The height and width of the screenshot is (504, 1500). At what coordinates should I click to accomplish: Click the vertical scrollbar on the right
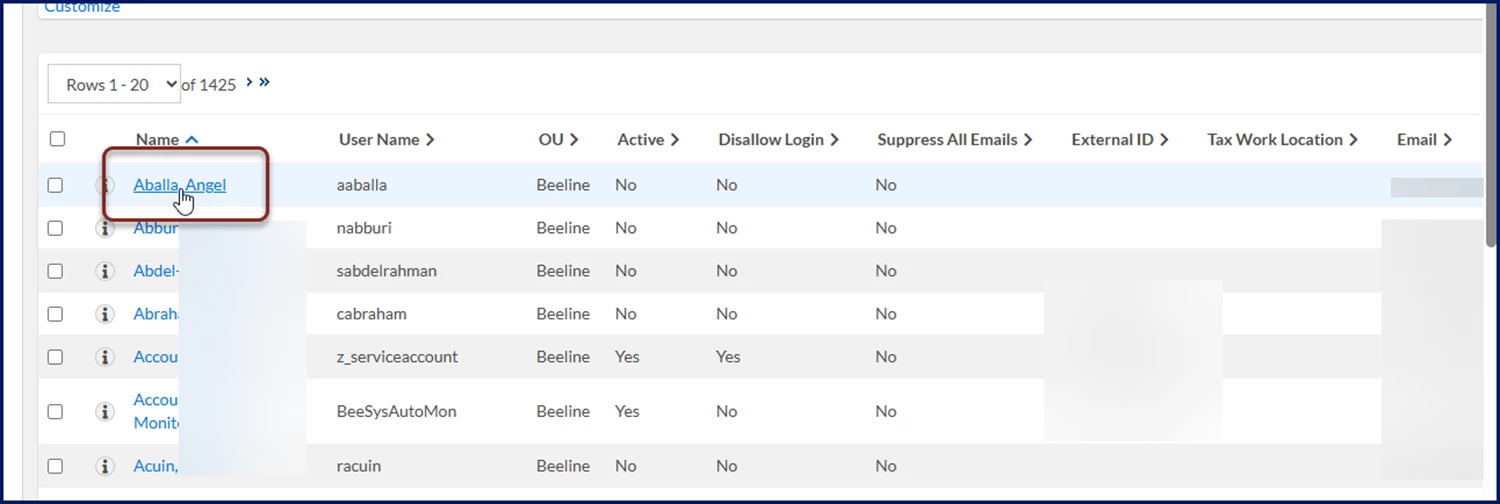pos(1491,130)
